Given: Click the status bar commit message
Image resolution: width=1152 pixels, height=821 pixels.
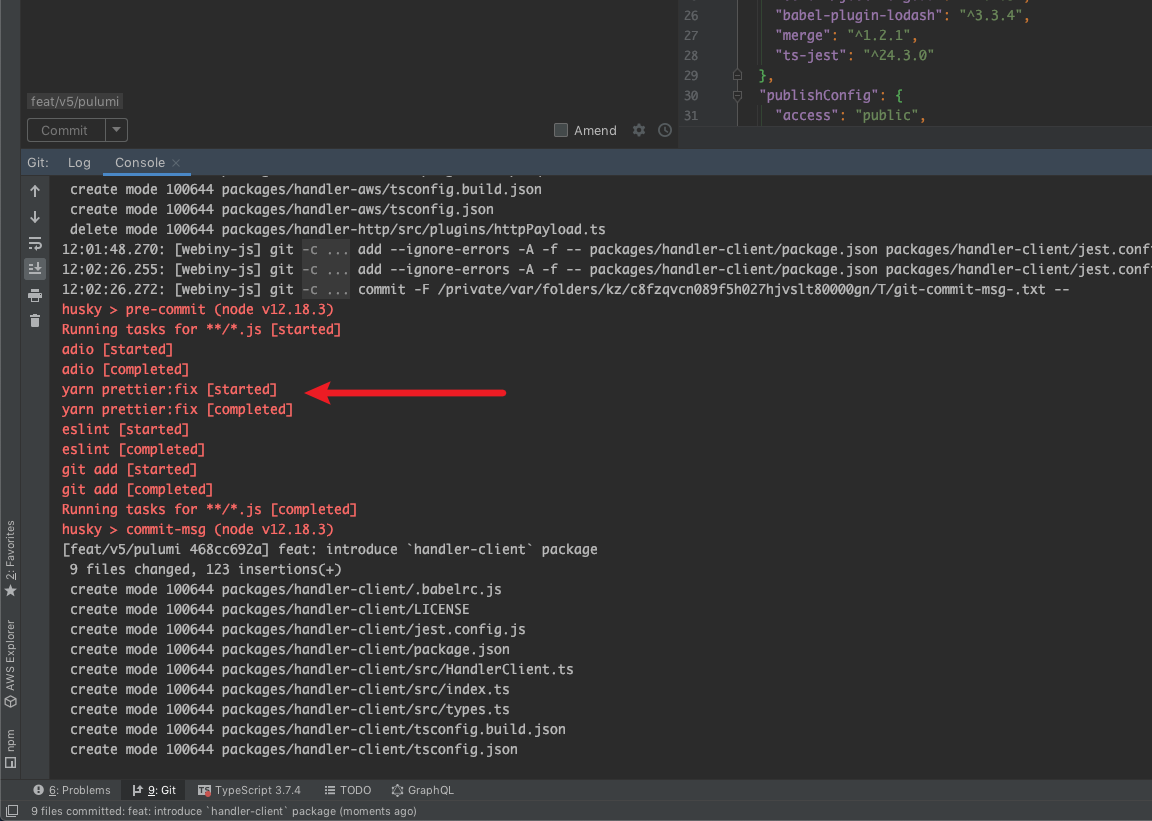Looking at the screenshot, I should pyautogui.click(x=223, y=811).
